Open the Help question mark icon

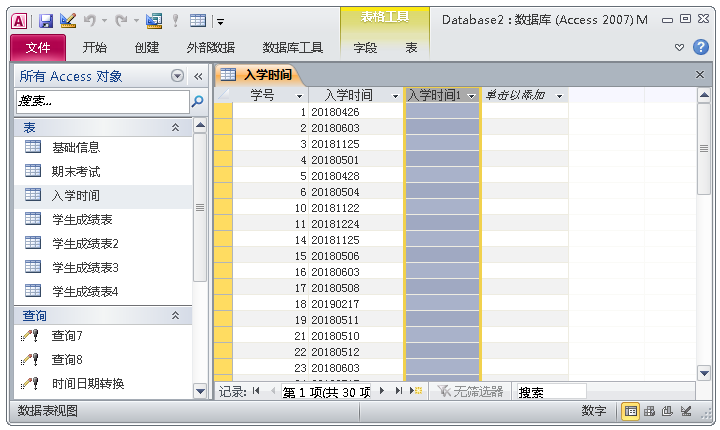[x=701, y=47]
